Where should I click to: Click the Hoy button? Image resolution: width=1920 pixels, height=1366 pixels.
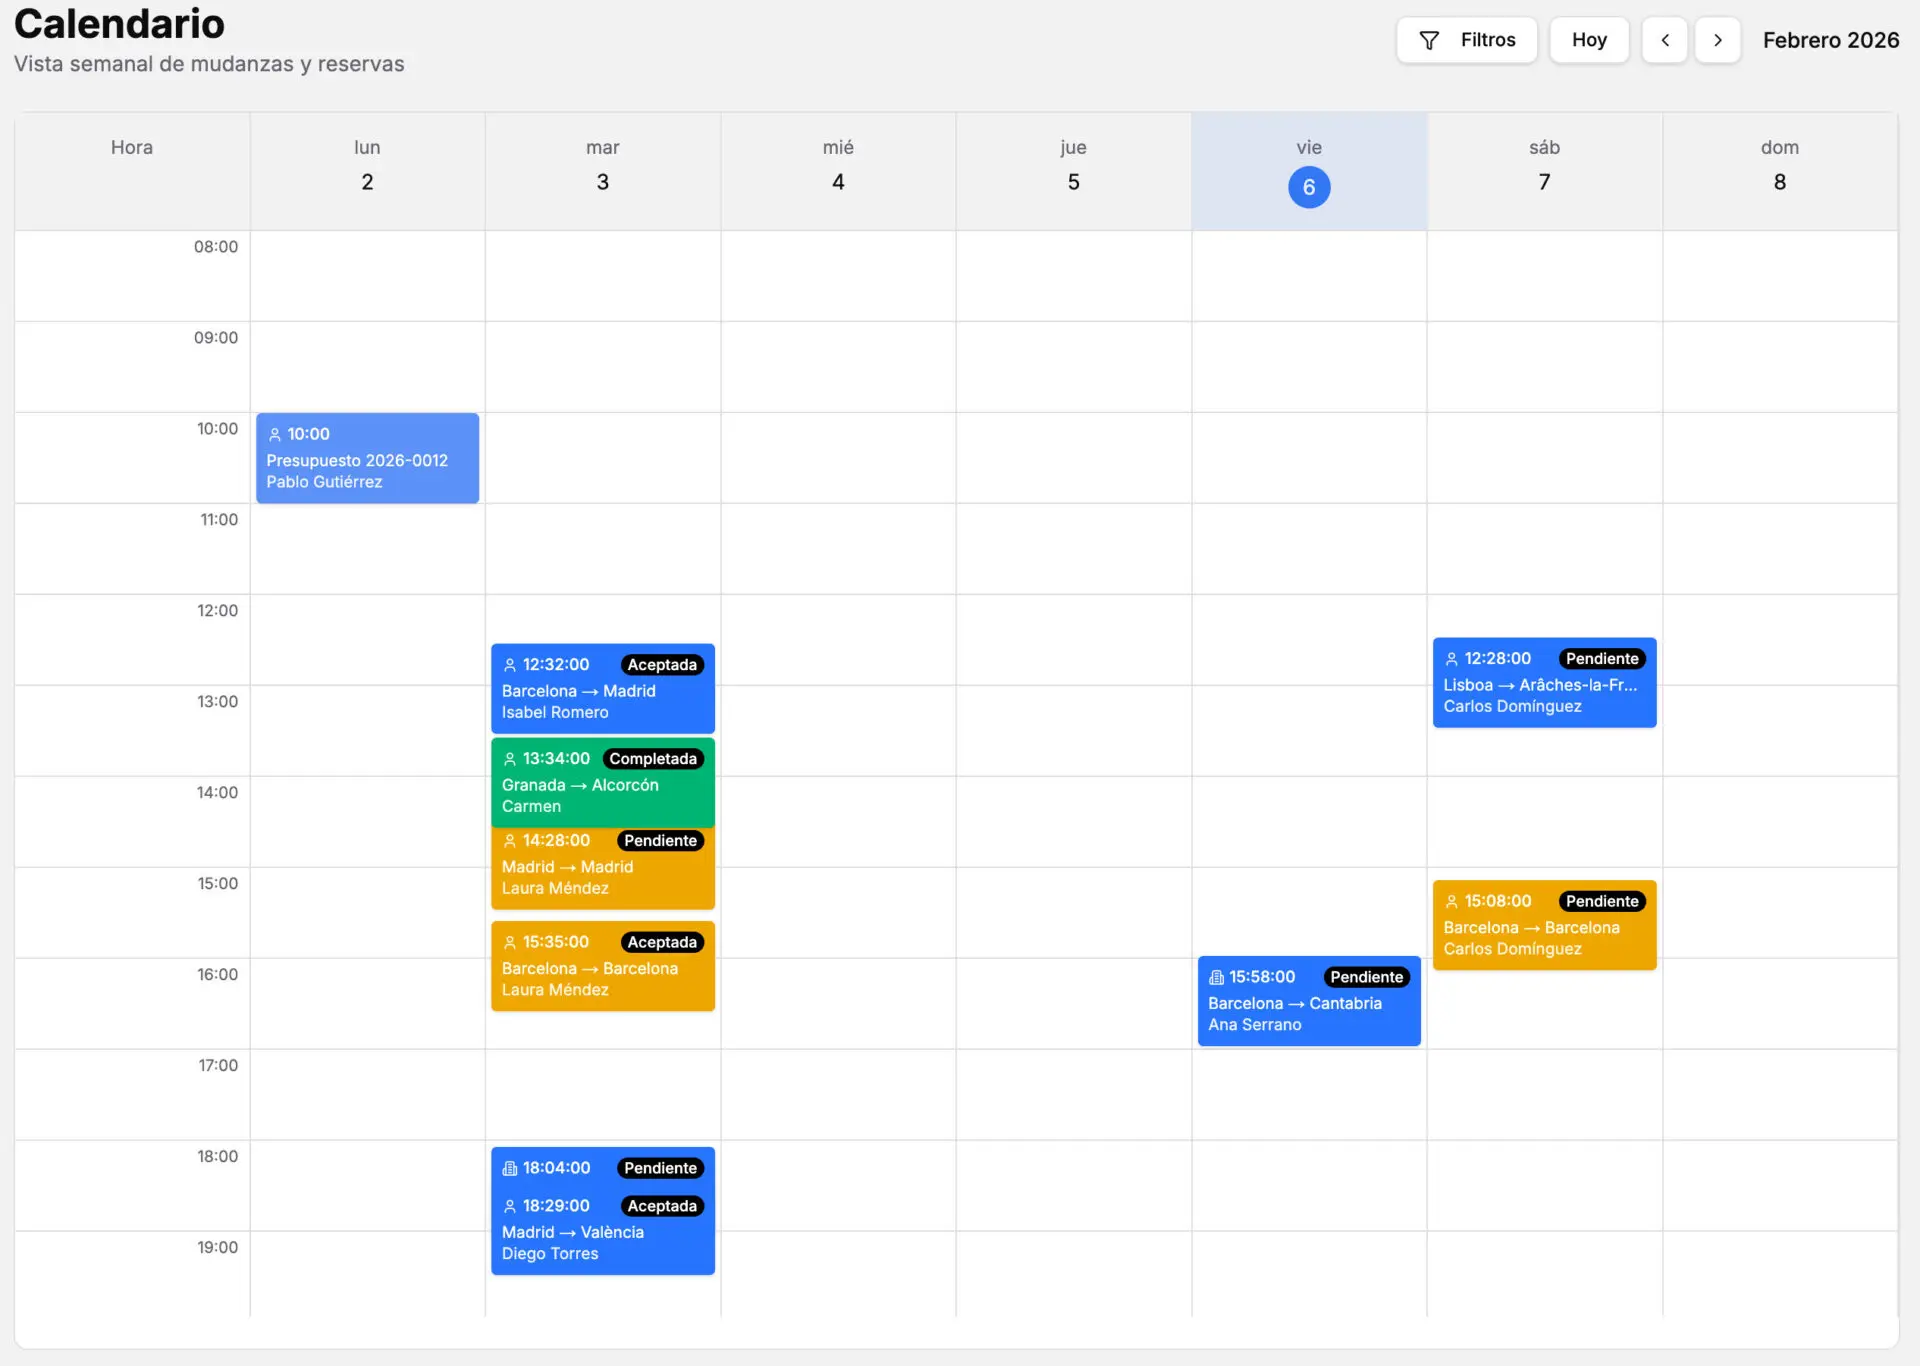(1589, 40)
